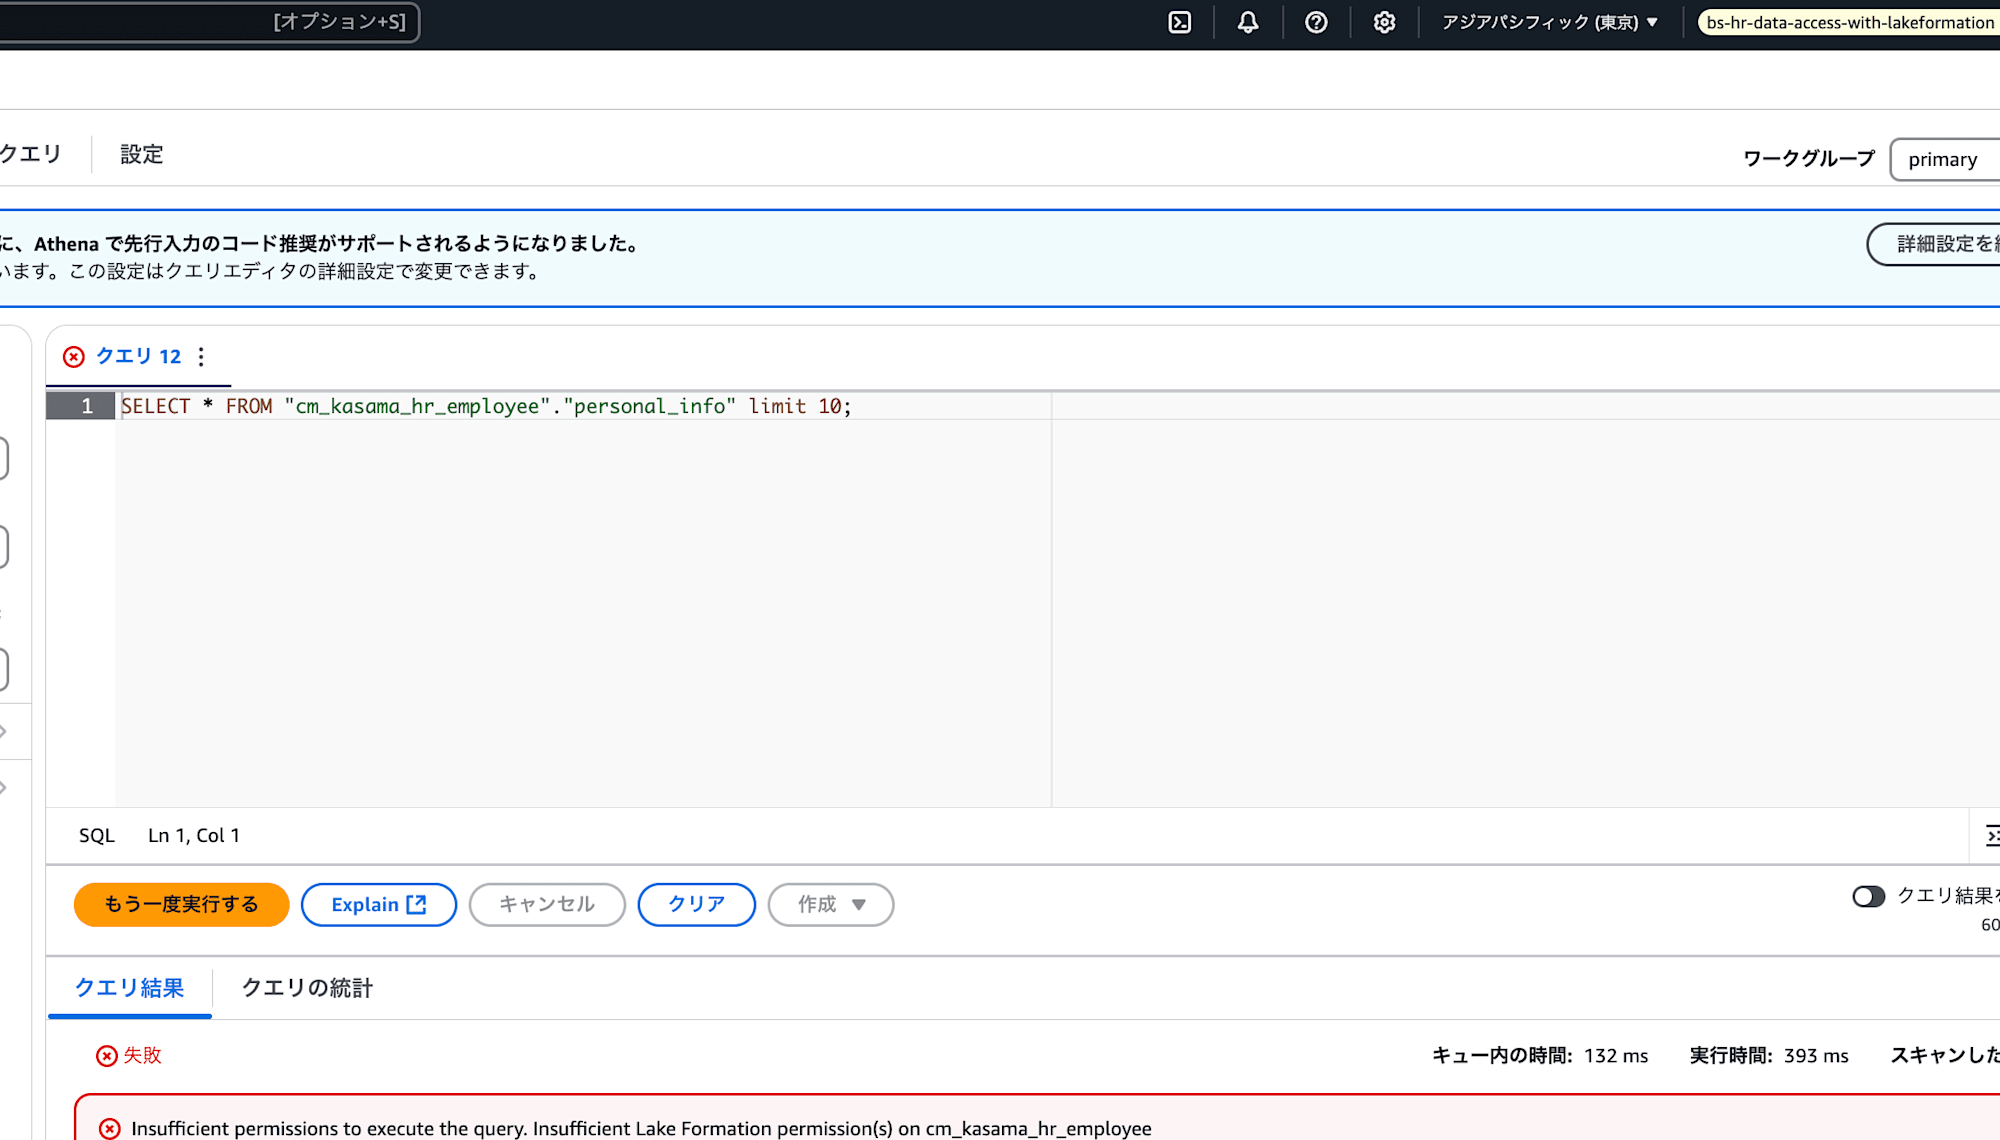Click the editor format icon at right of status bar
The width and height of the screenshot is (2000, 1140).
click(x=1990, y=836)
